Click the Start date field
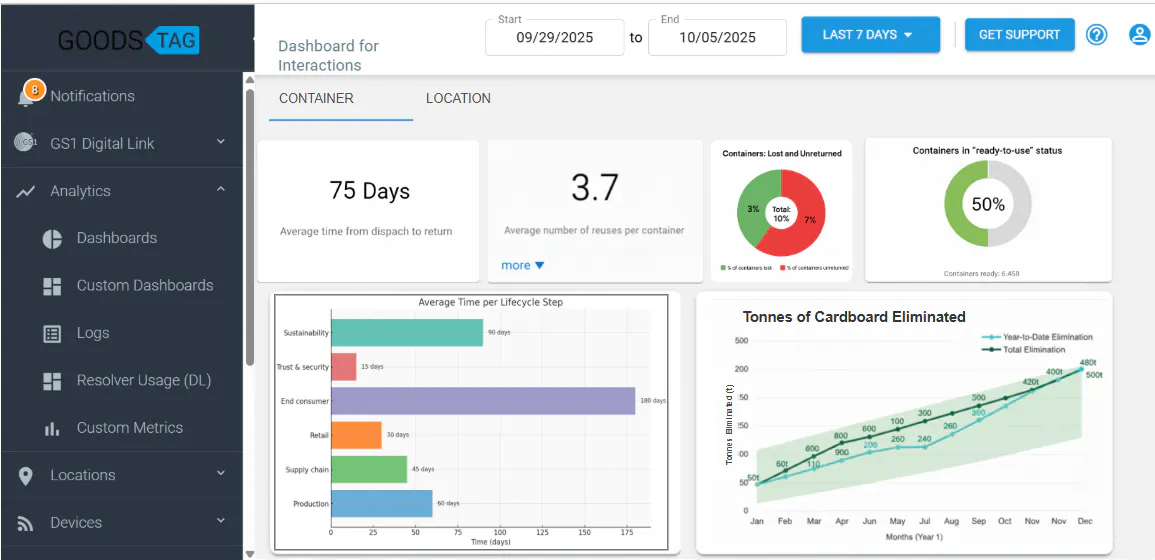This screenshot has width=1155, height=560. (x=555, y=37)
